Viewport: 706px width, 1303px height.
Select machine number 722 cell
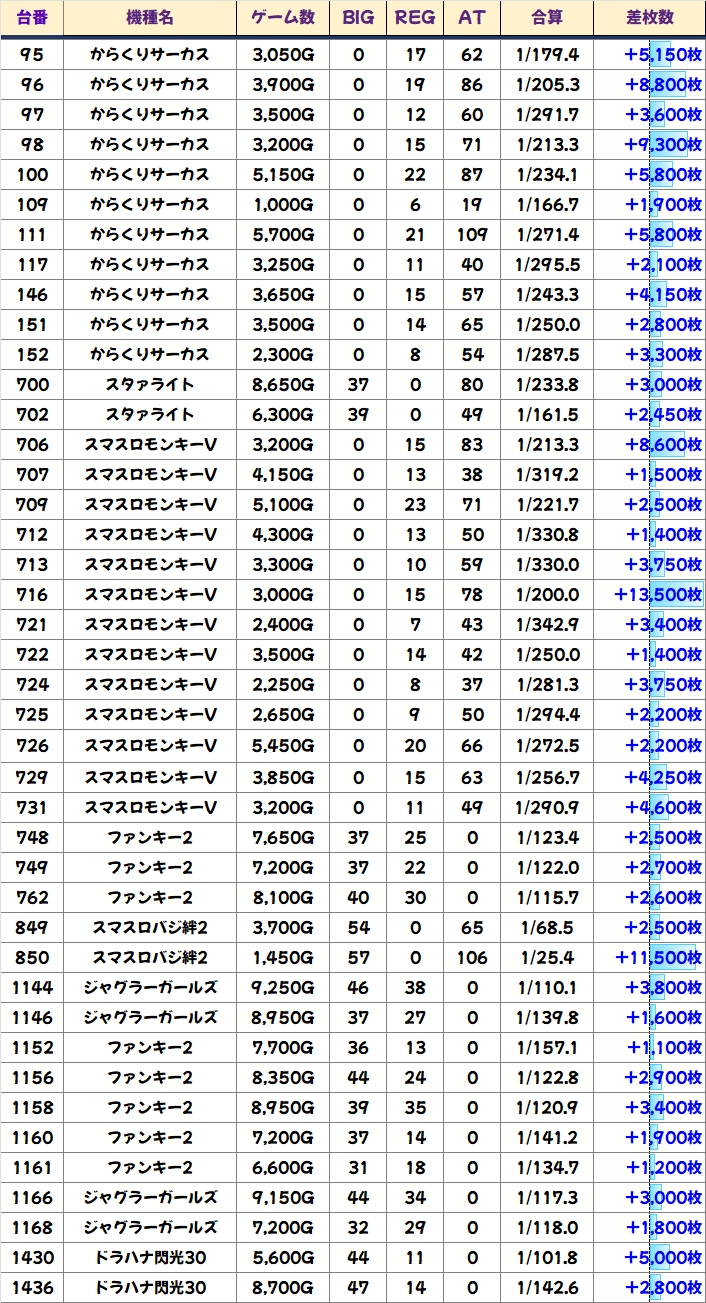tap(32, 654)
